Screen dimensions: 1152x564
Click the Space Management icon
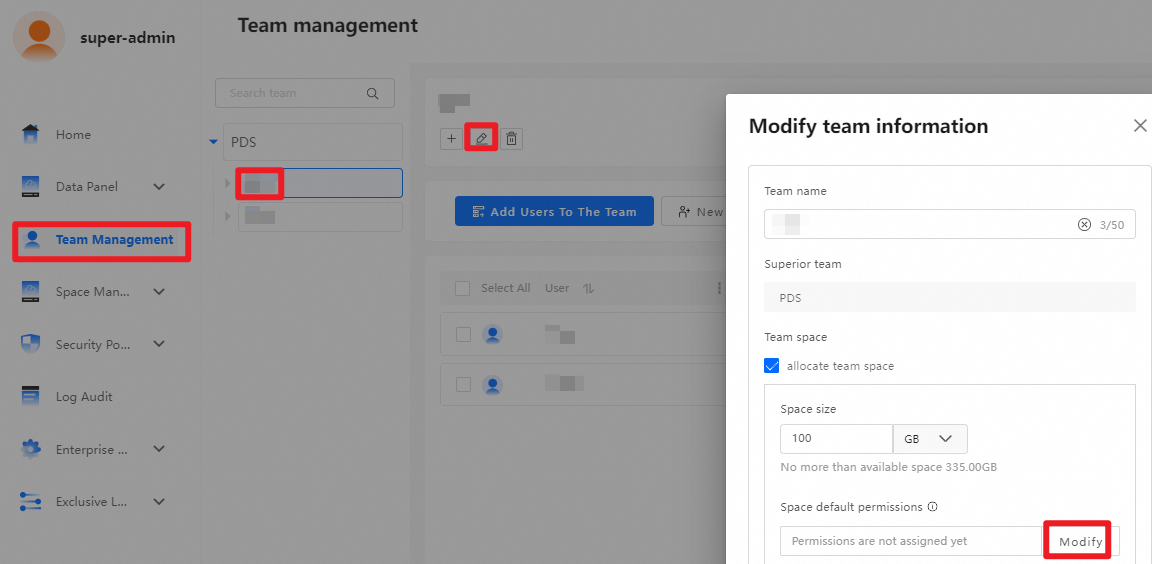(30, 292)
